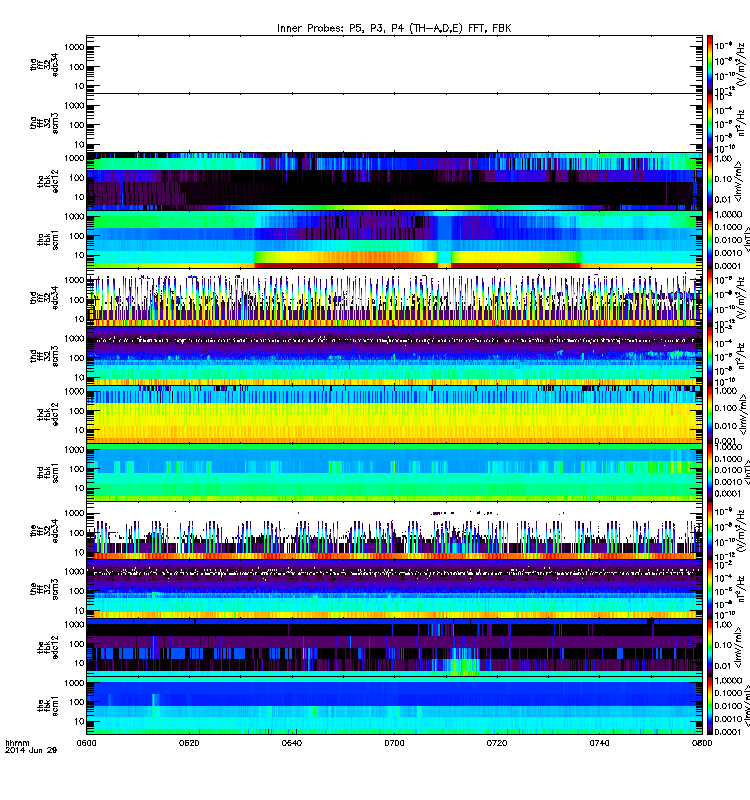This screenshot has height=800, width=750.
Task: Click the "100" tick of the fbk scm1 panel
Action: (x=77, y=702)
